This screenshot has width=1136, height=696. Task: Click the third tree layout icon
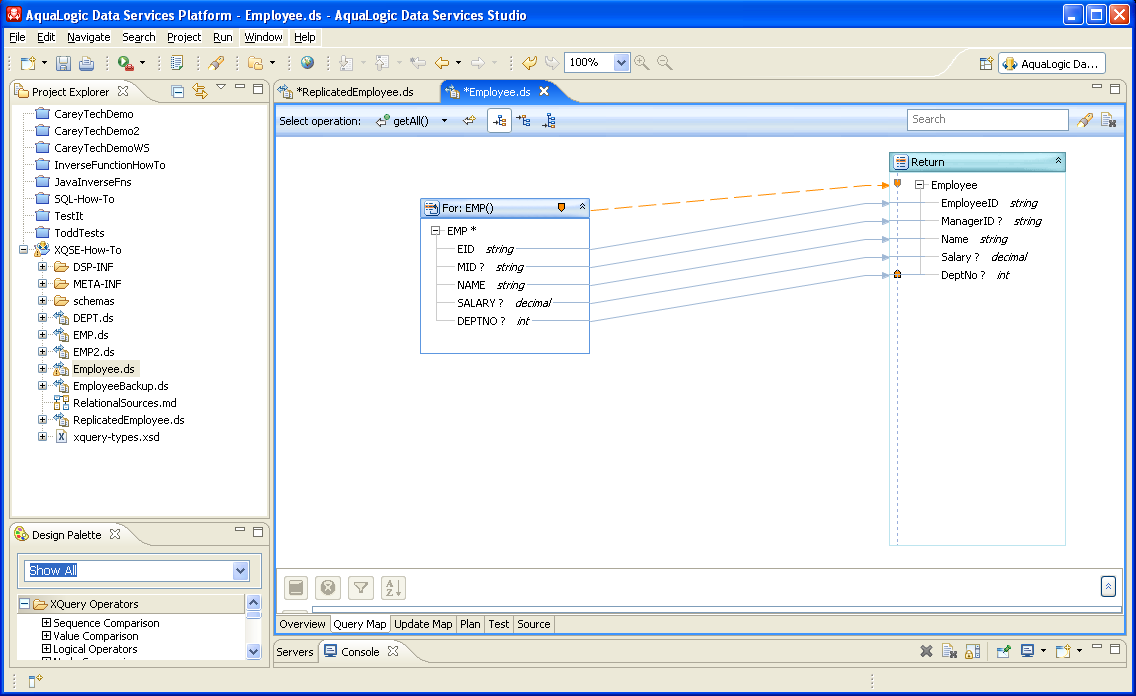coord(549,121)
